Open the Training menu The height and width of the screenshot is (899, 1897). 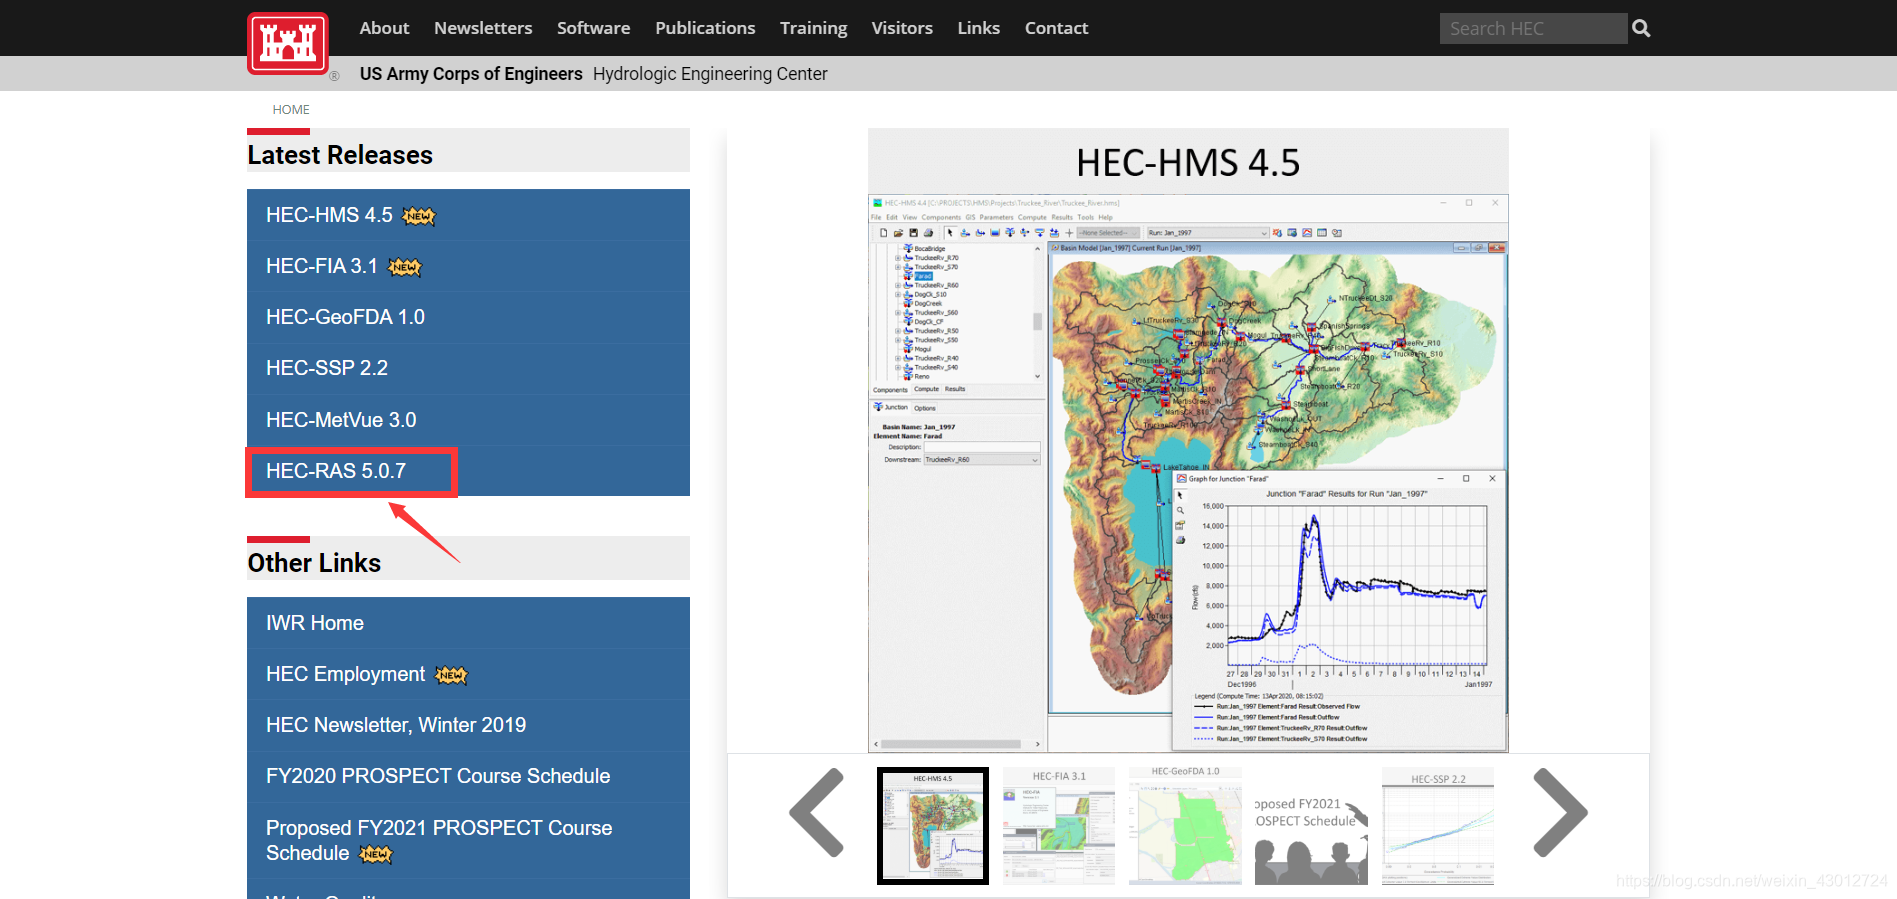tap(813, 28)
